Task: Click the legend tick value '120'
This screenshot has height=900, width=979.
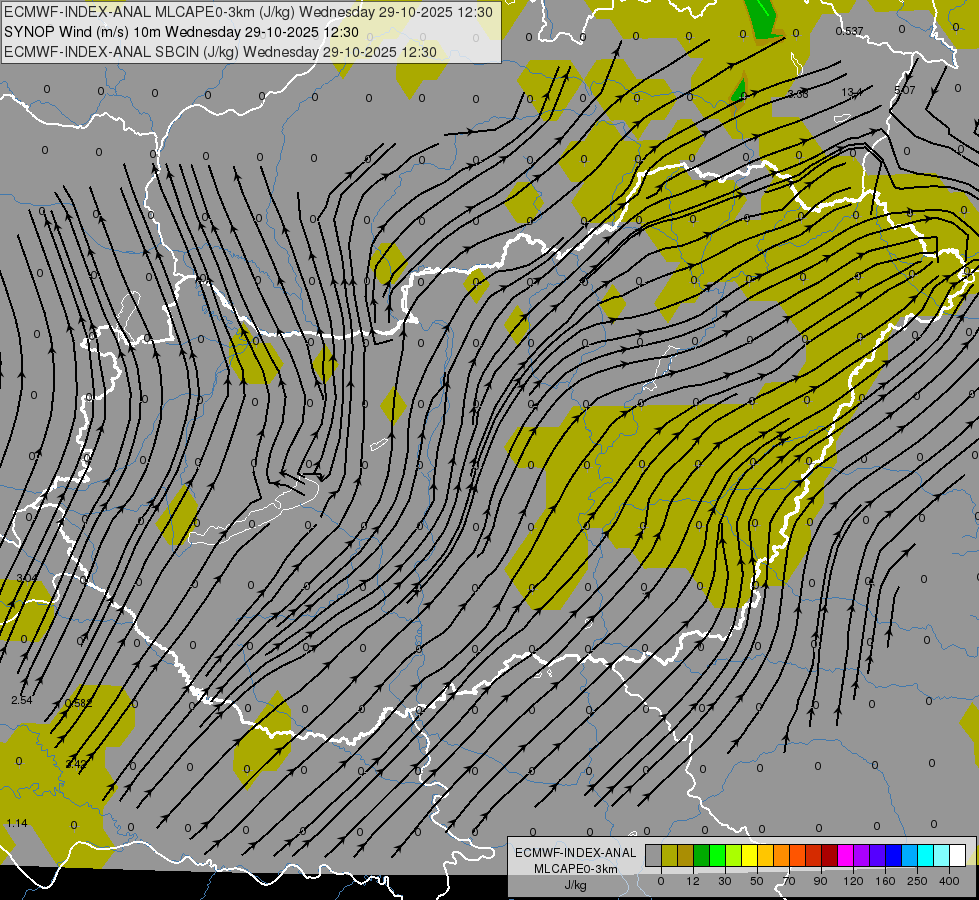Action: (x=854, y=881)
